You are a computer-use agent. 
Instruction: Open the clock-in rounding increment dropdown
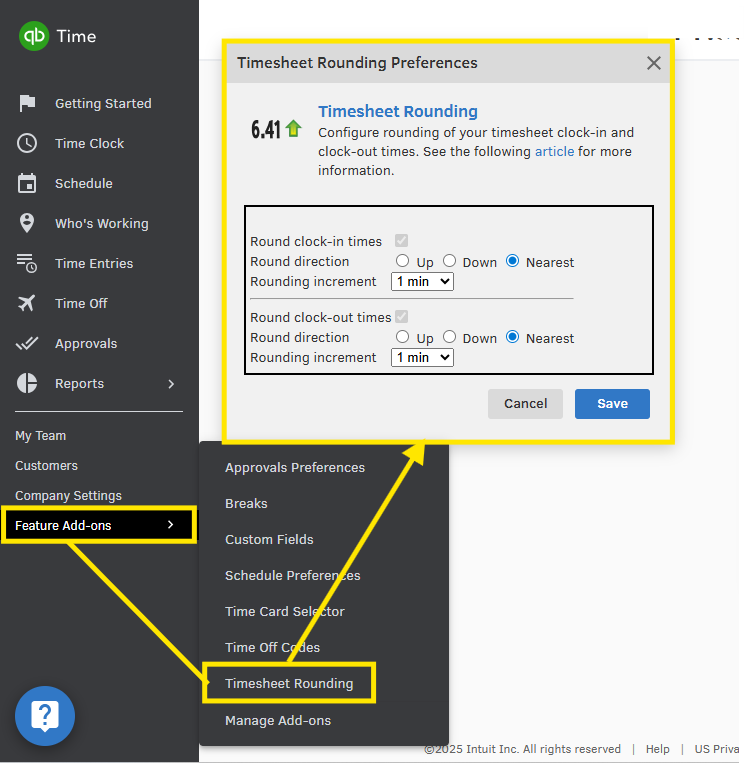422,282
